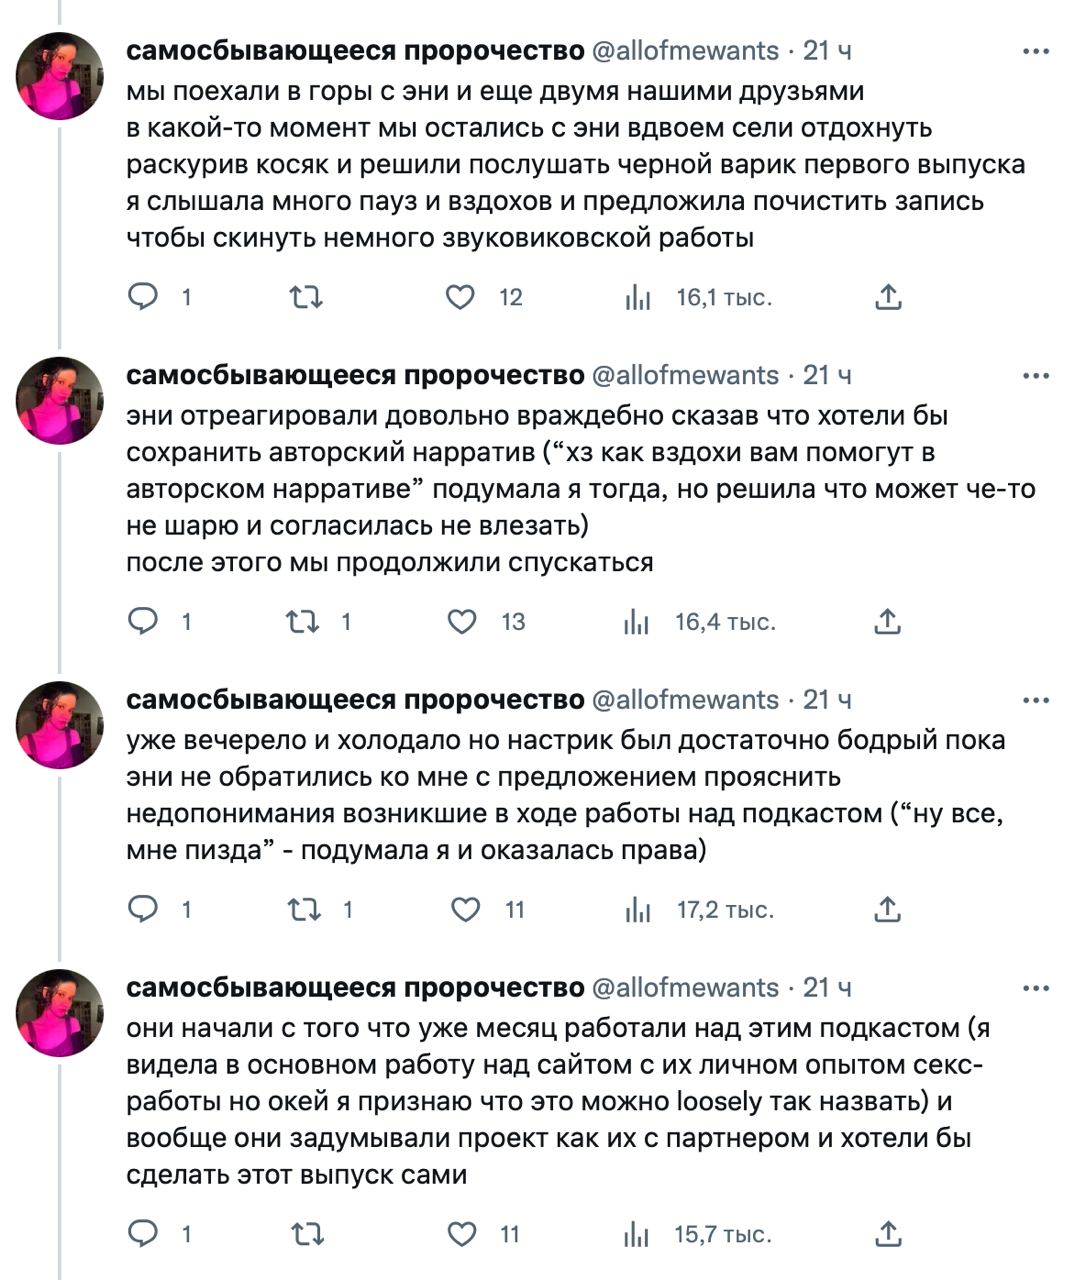Open more options on fourth tweet
Image resolution: width=1075 pixels, height=1280 pixels.
(x=1036, y=989)
